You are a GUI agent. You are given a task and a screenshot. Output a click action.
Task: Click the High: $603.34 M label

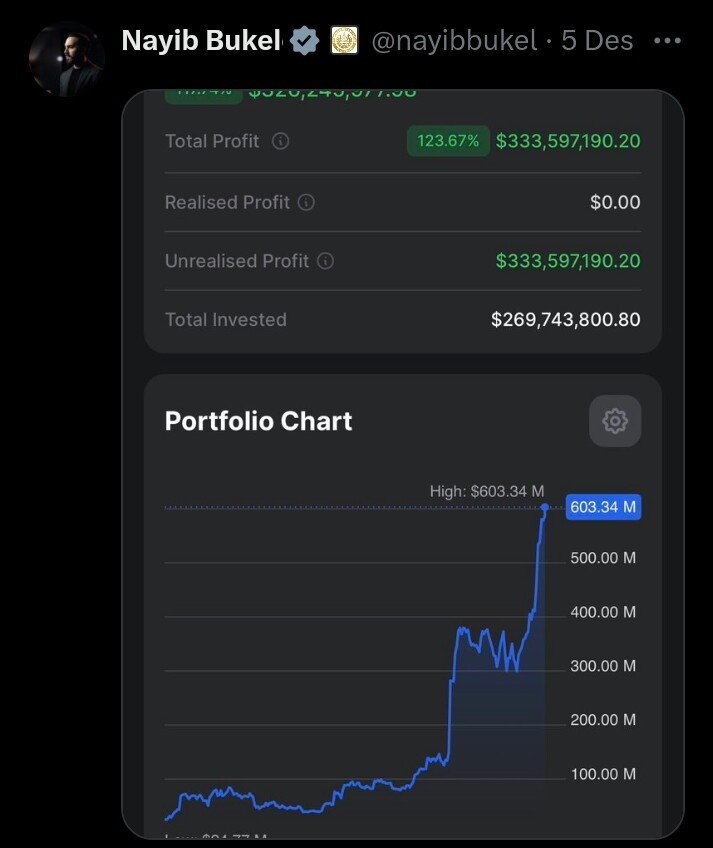pyautogui.click(x=487, y=491)
